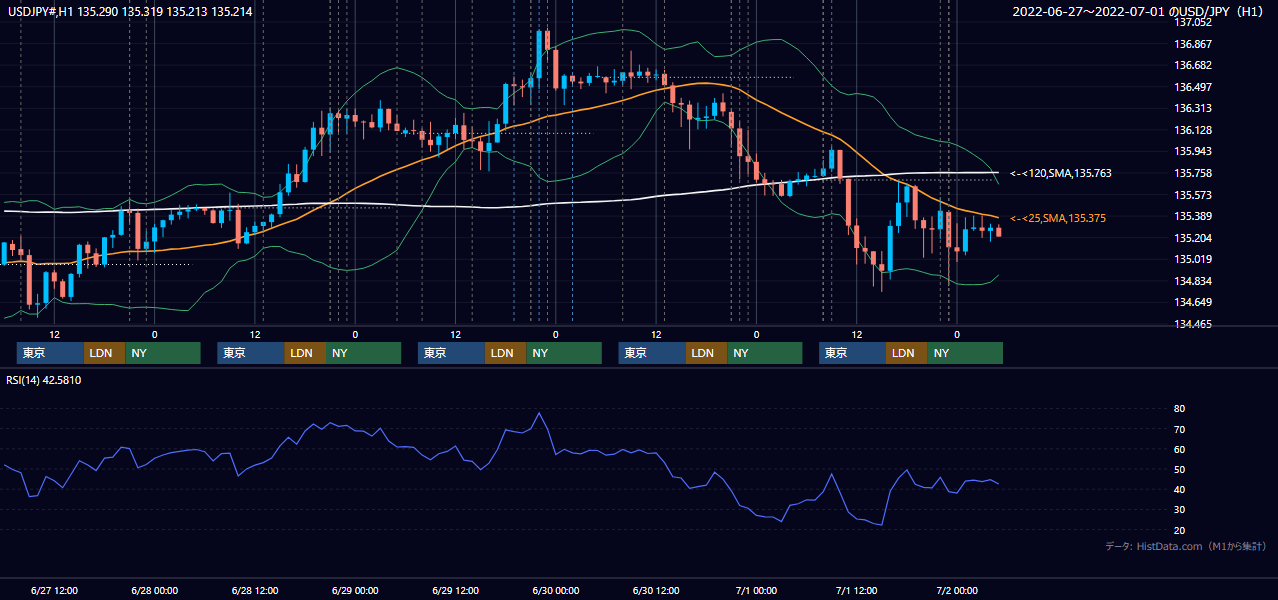Select the <-<25,SMA,135.375 moving average label
The image size is (1278, 600).
click(x=1058, y=218)
